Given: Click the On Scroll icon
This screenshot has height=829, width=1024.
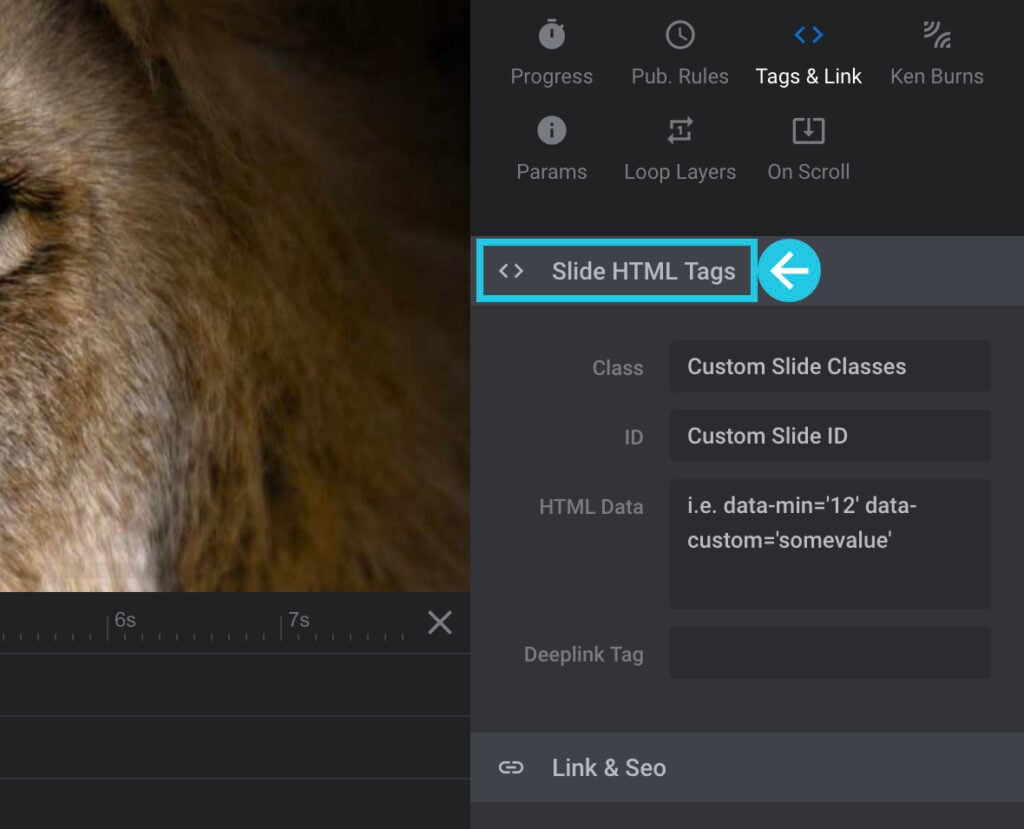Looking at the screenshot, I should click(808, 130).
